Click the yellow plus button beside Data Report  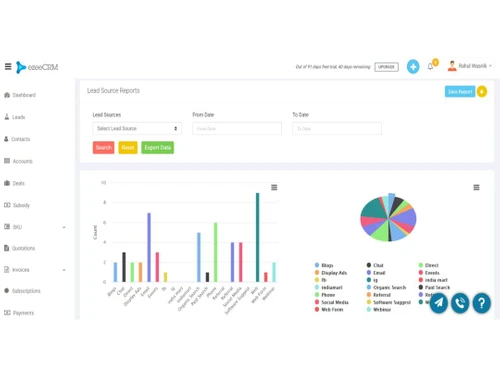point(482,91)
